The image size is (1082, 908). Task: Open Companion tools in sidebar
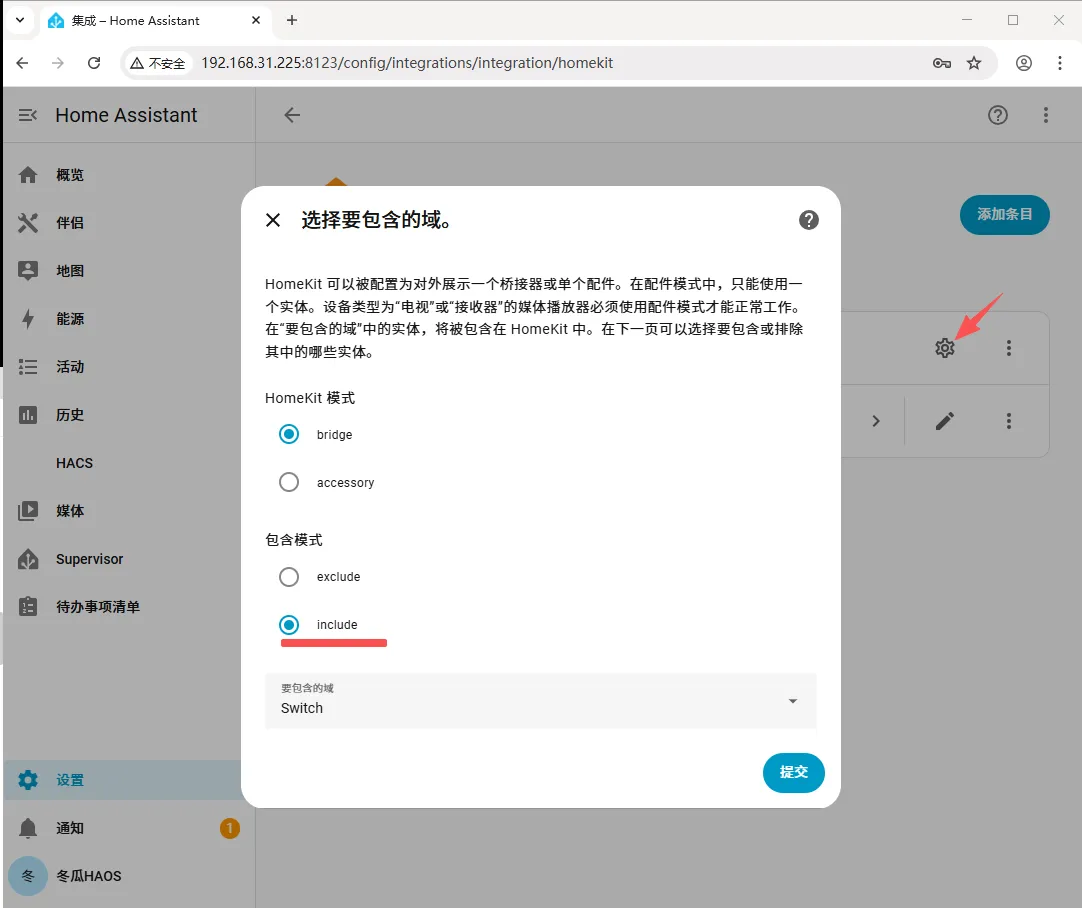tap(128, 223)
